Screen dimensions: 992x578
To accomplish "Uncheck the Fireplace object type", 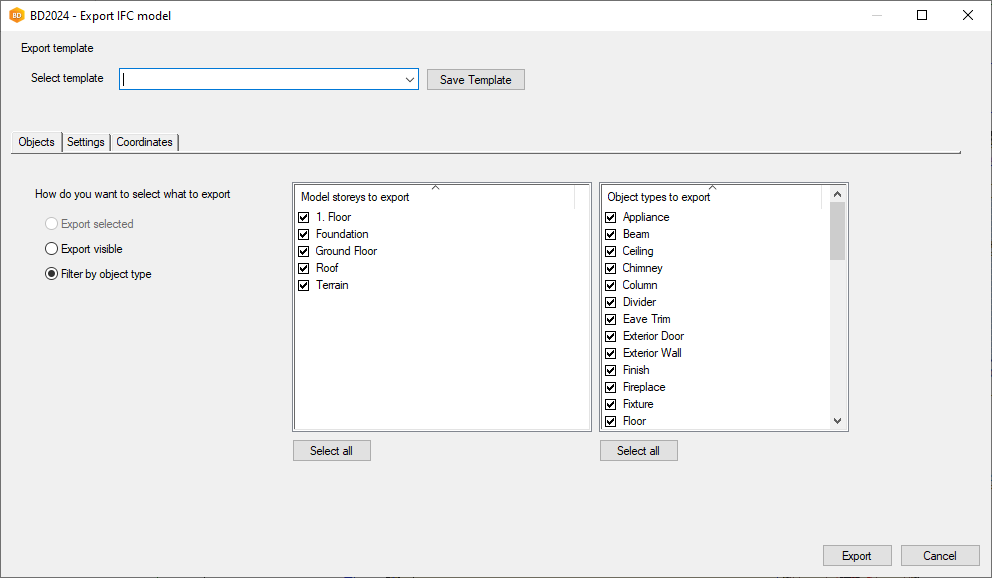I will (610, 387).
